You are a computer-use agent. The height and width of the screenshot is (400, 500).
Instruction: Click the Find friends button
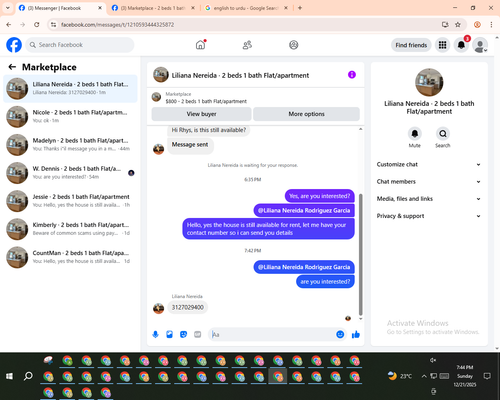(x=411, y=45)
